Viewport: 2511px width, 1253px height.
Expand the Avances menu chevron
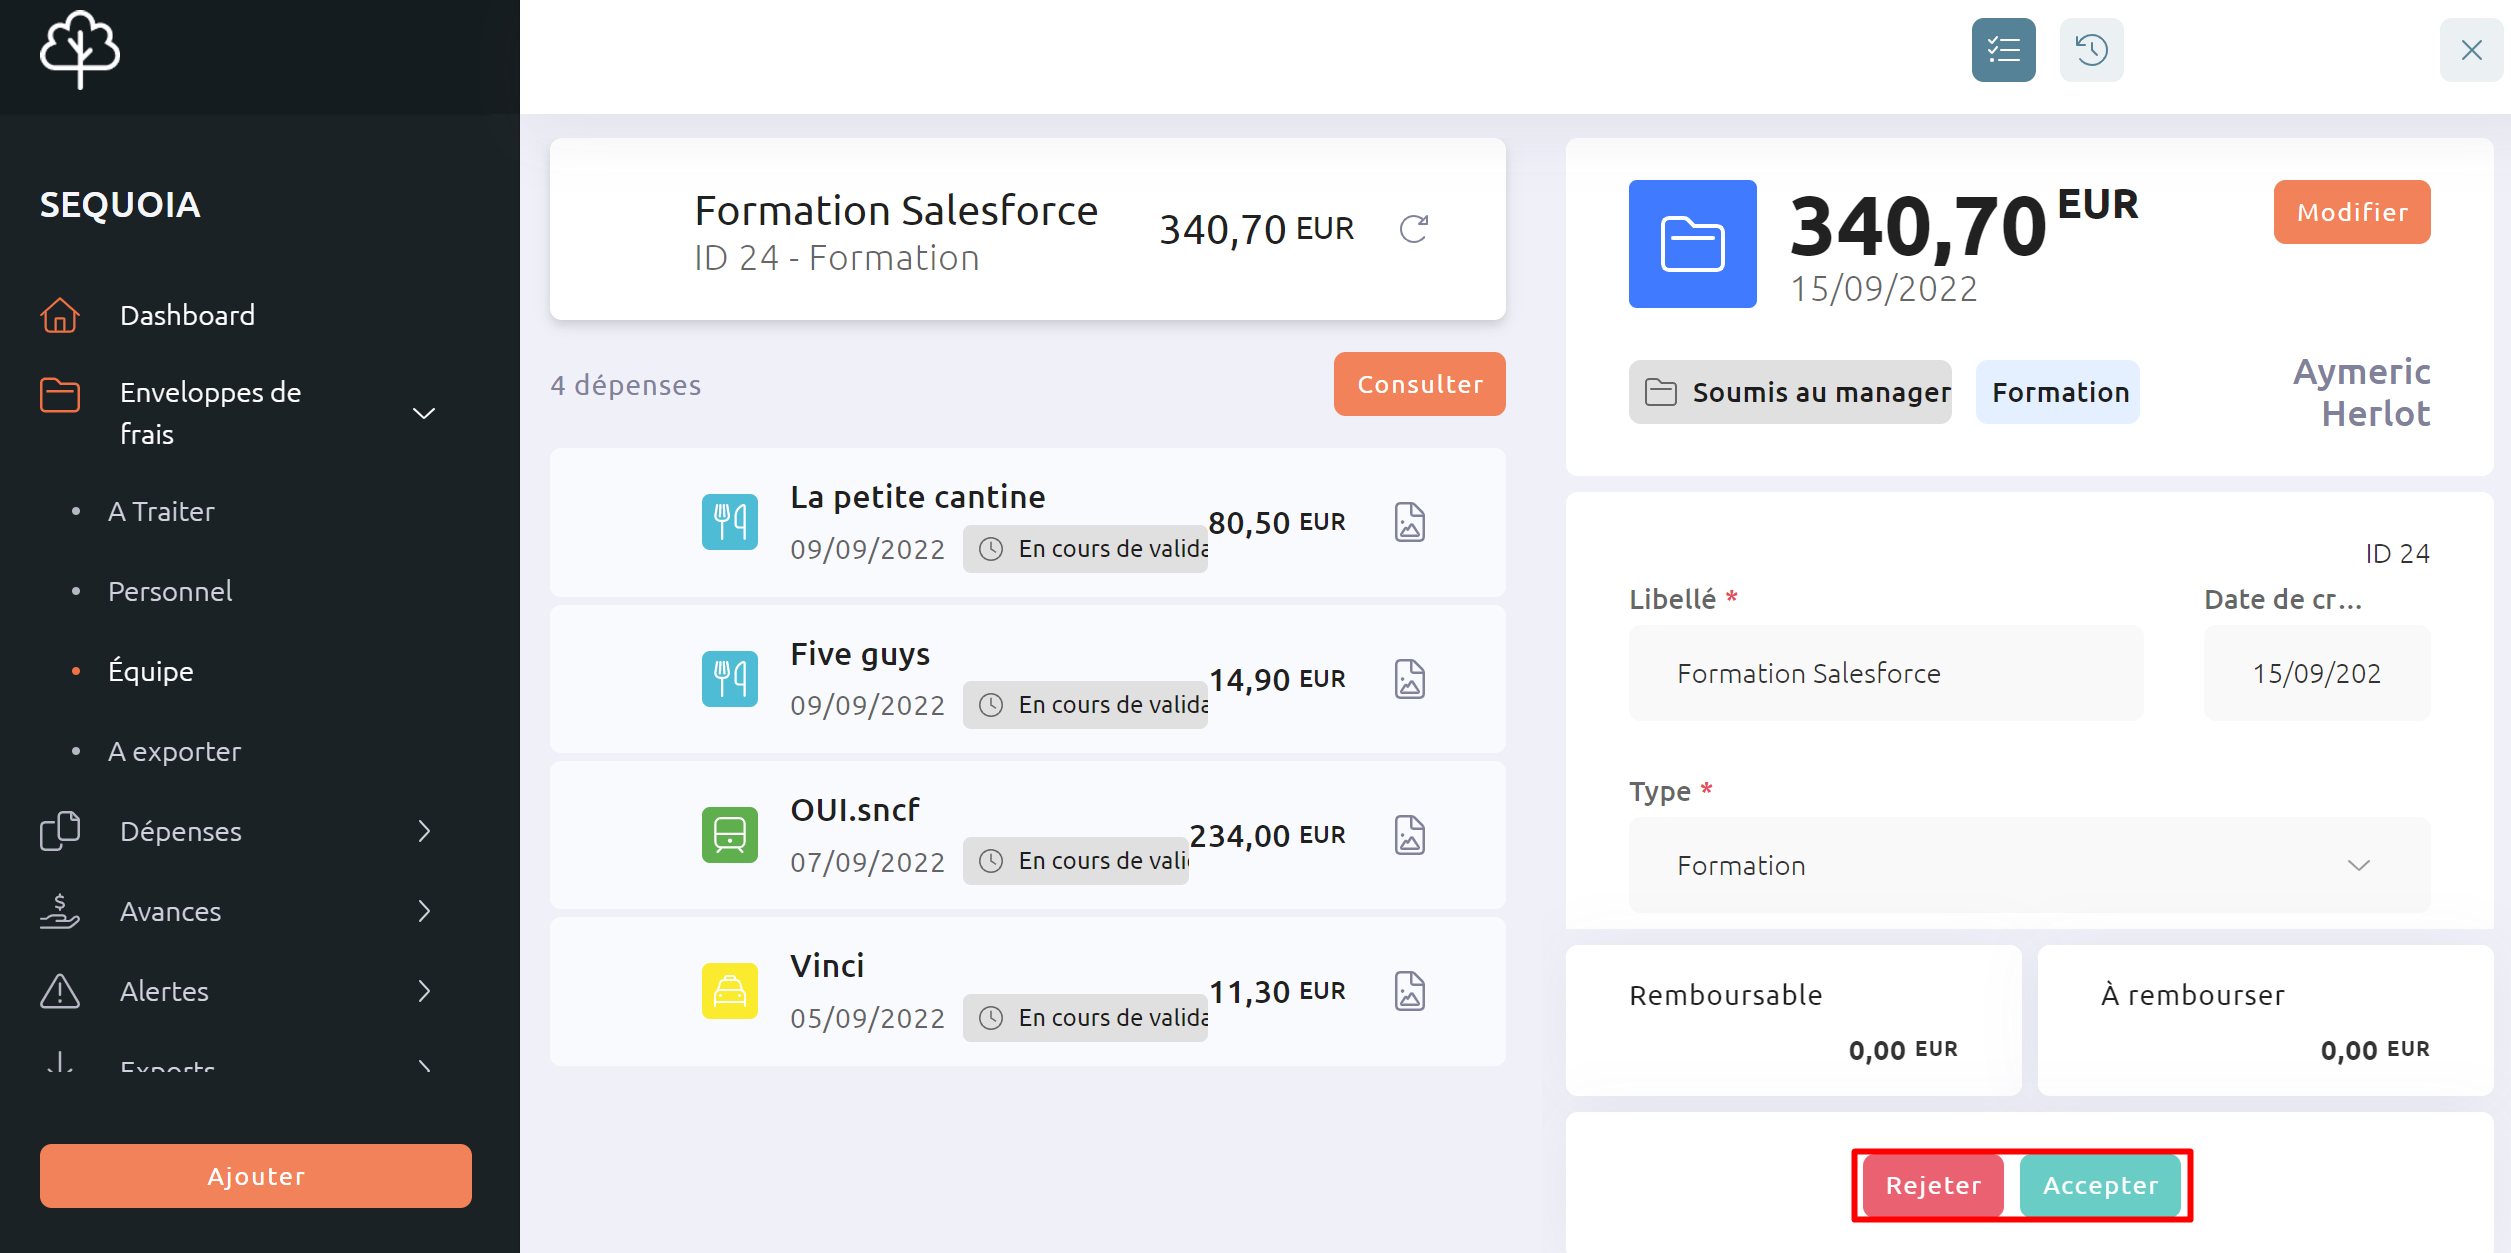(x=424, y=911)
